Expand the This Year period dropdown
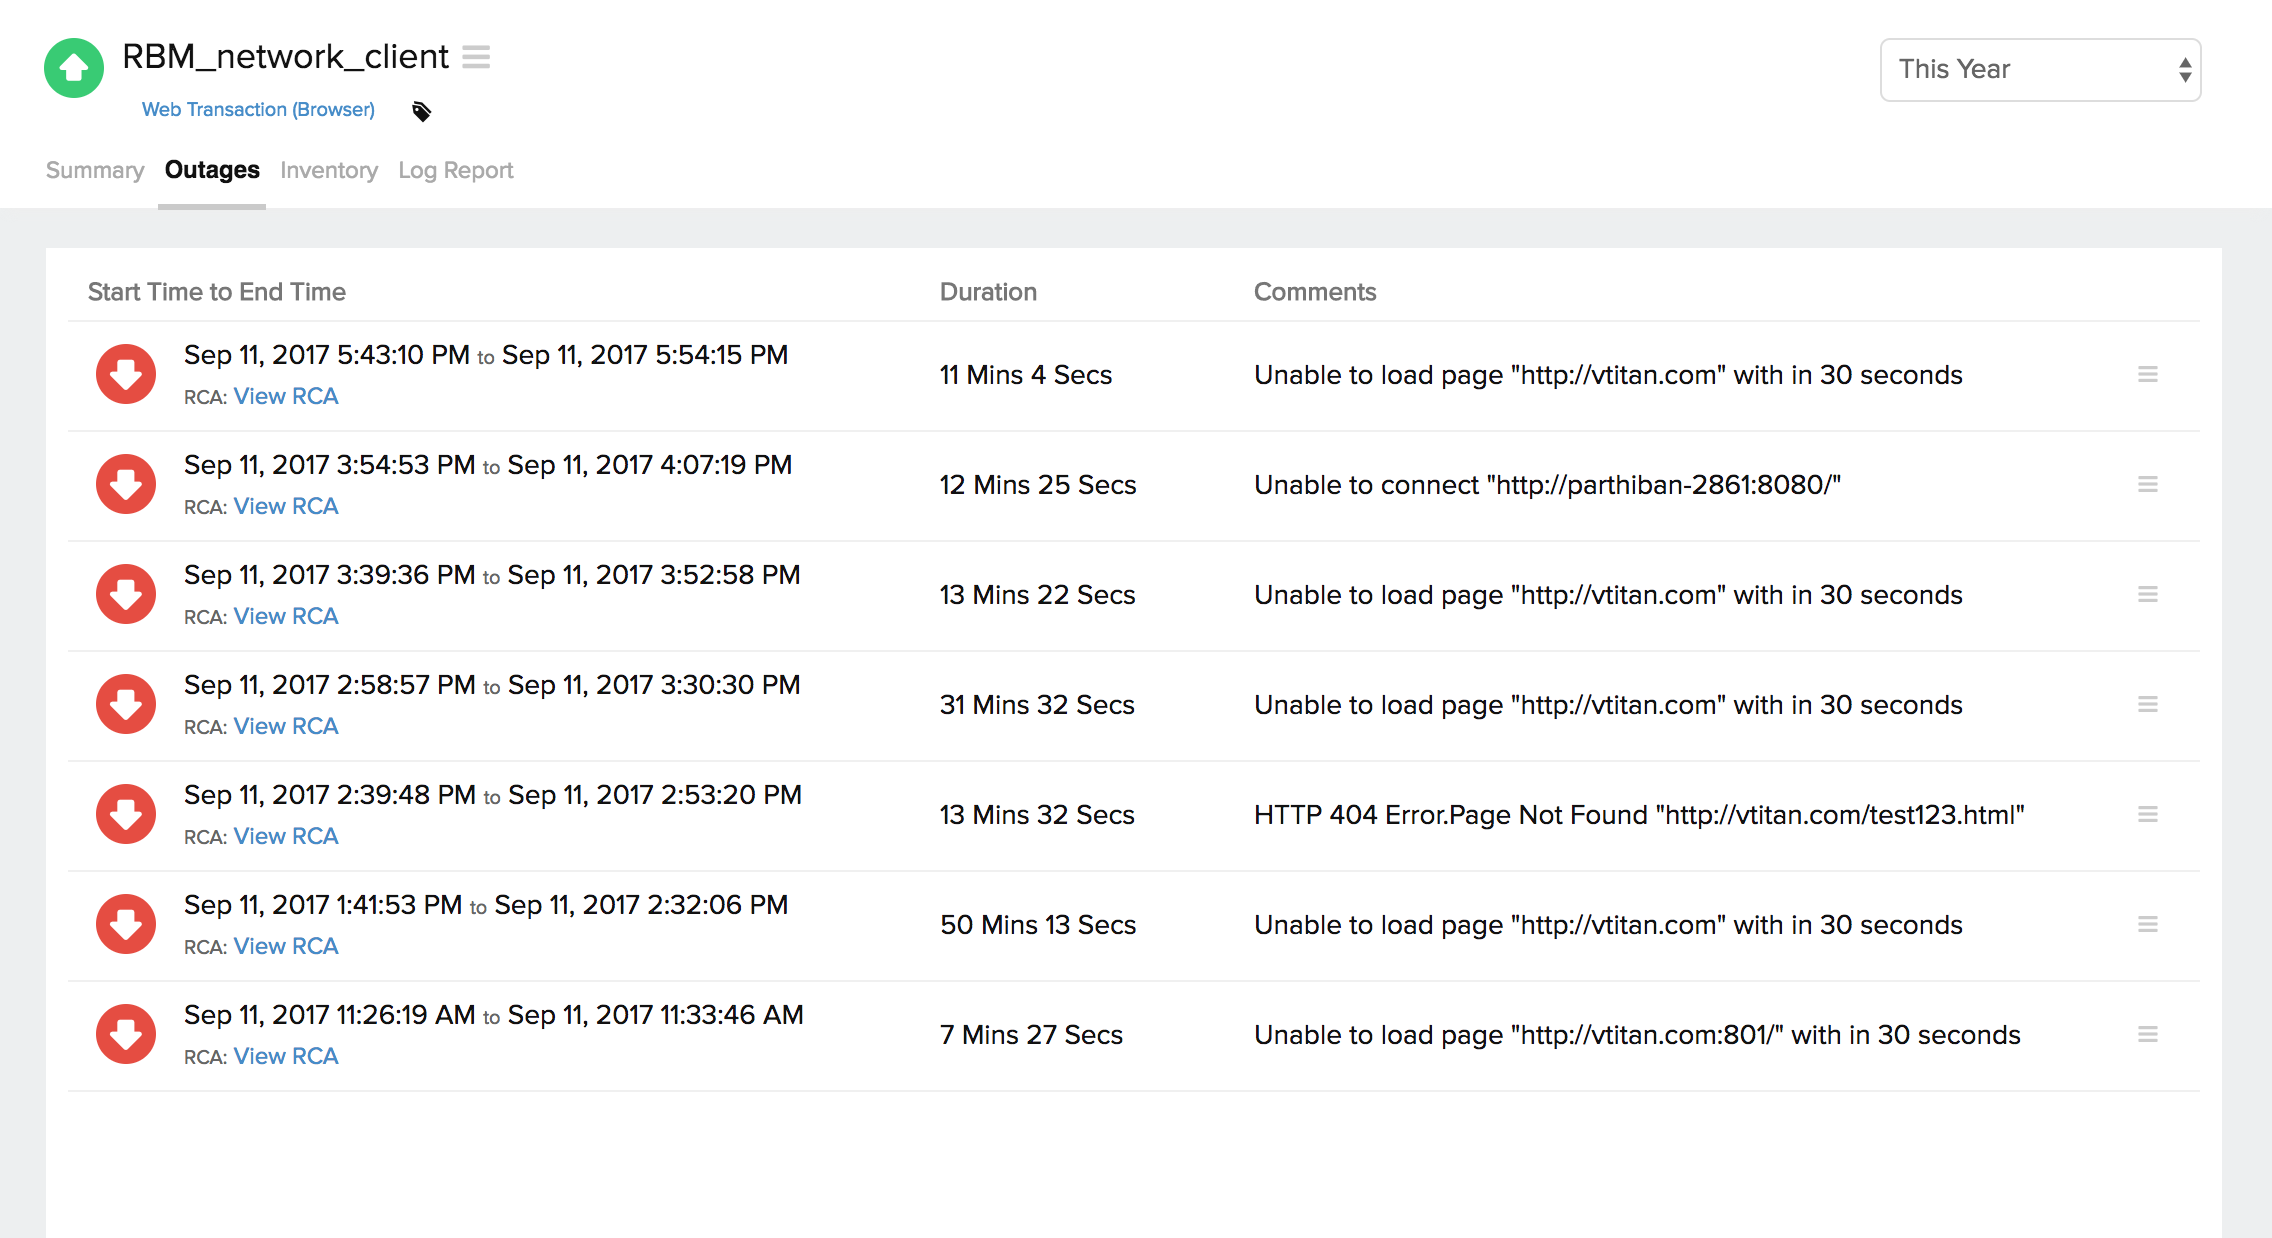This screenshot has width=2272, height=1238. (2040, 70)
